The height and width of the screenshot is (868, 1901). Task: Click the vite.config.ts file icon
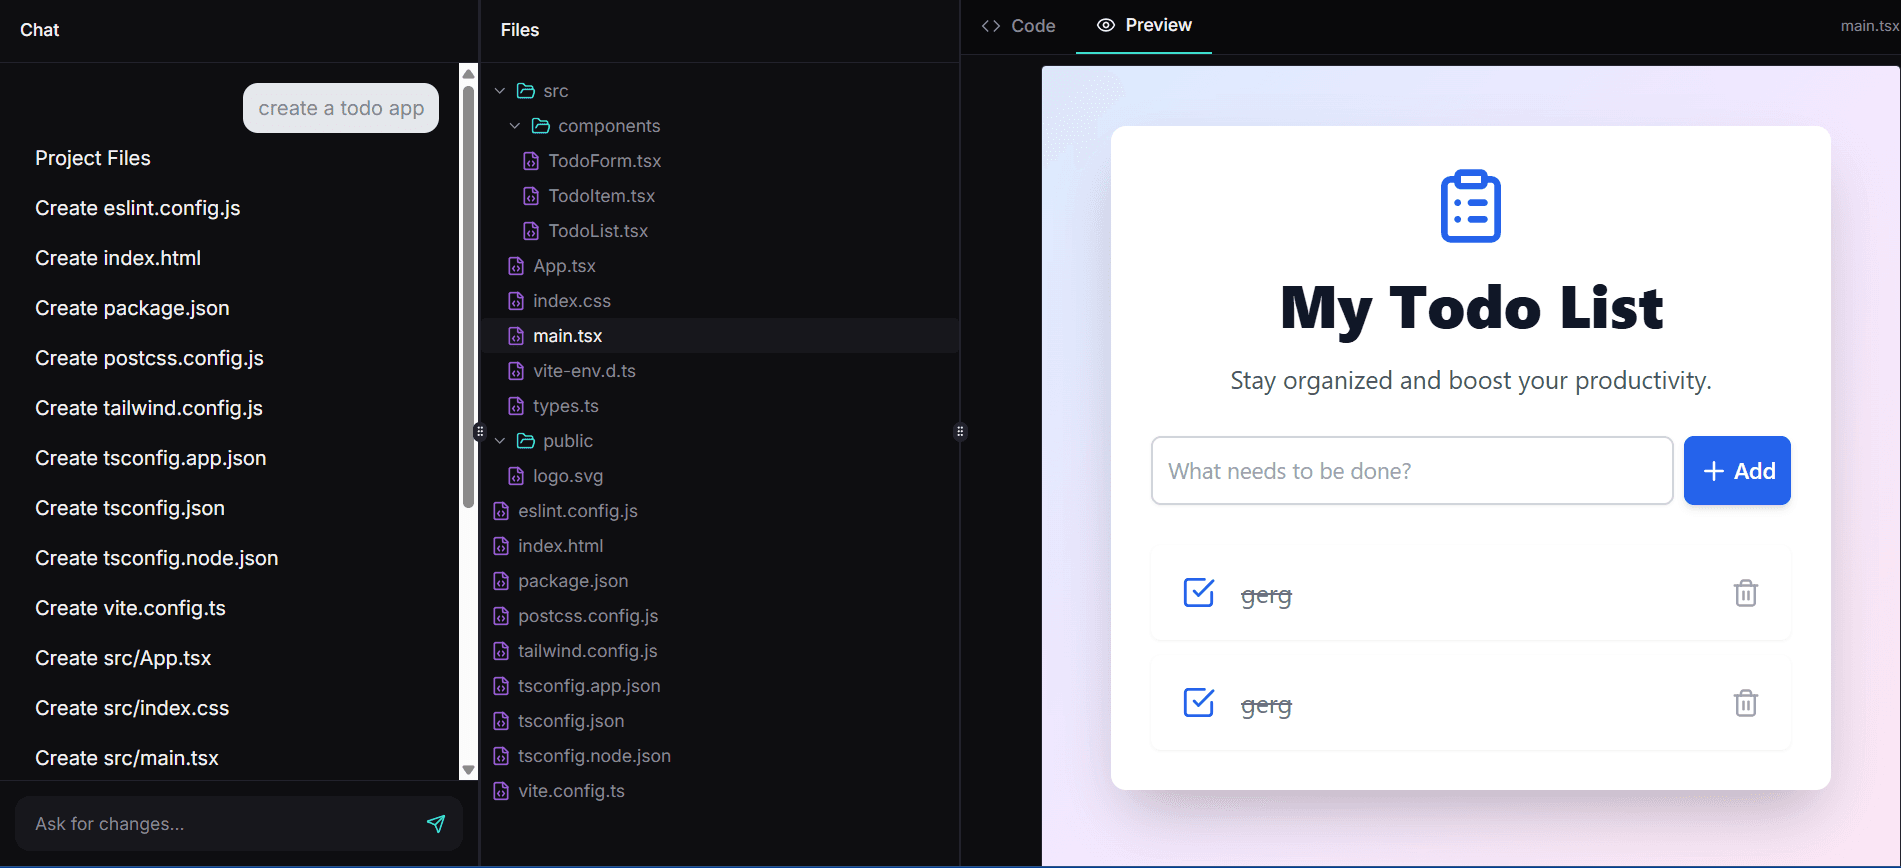coord(501,791)
